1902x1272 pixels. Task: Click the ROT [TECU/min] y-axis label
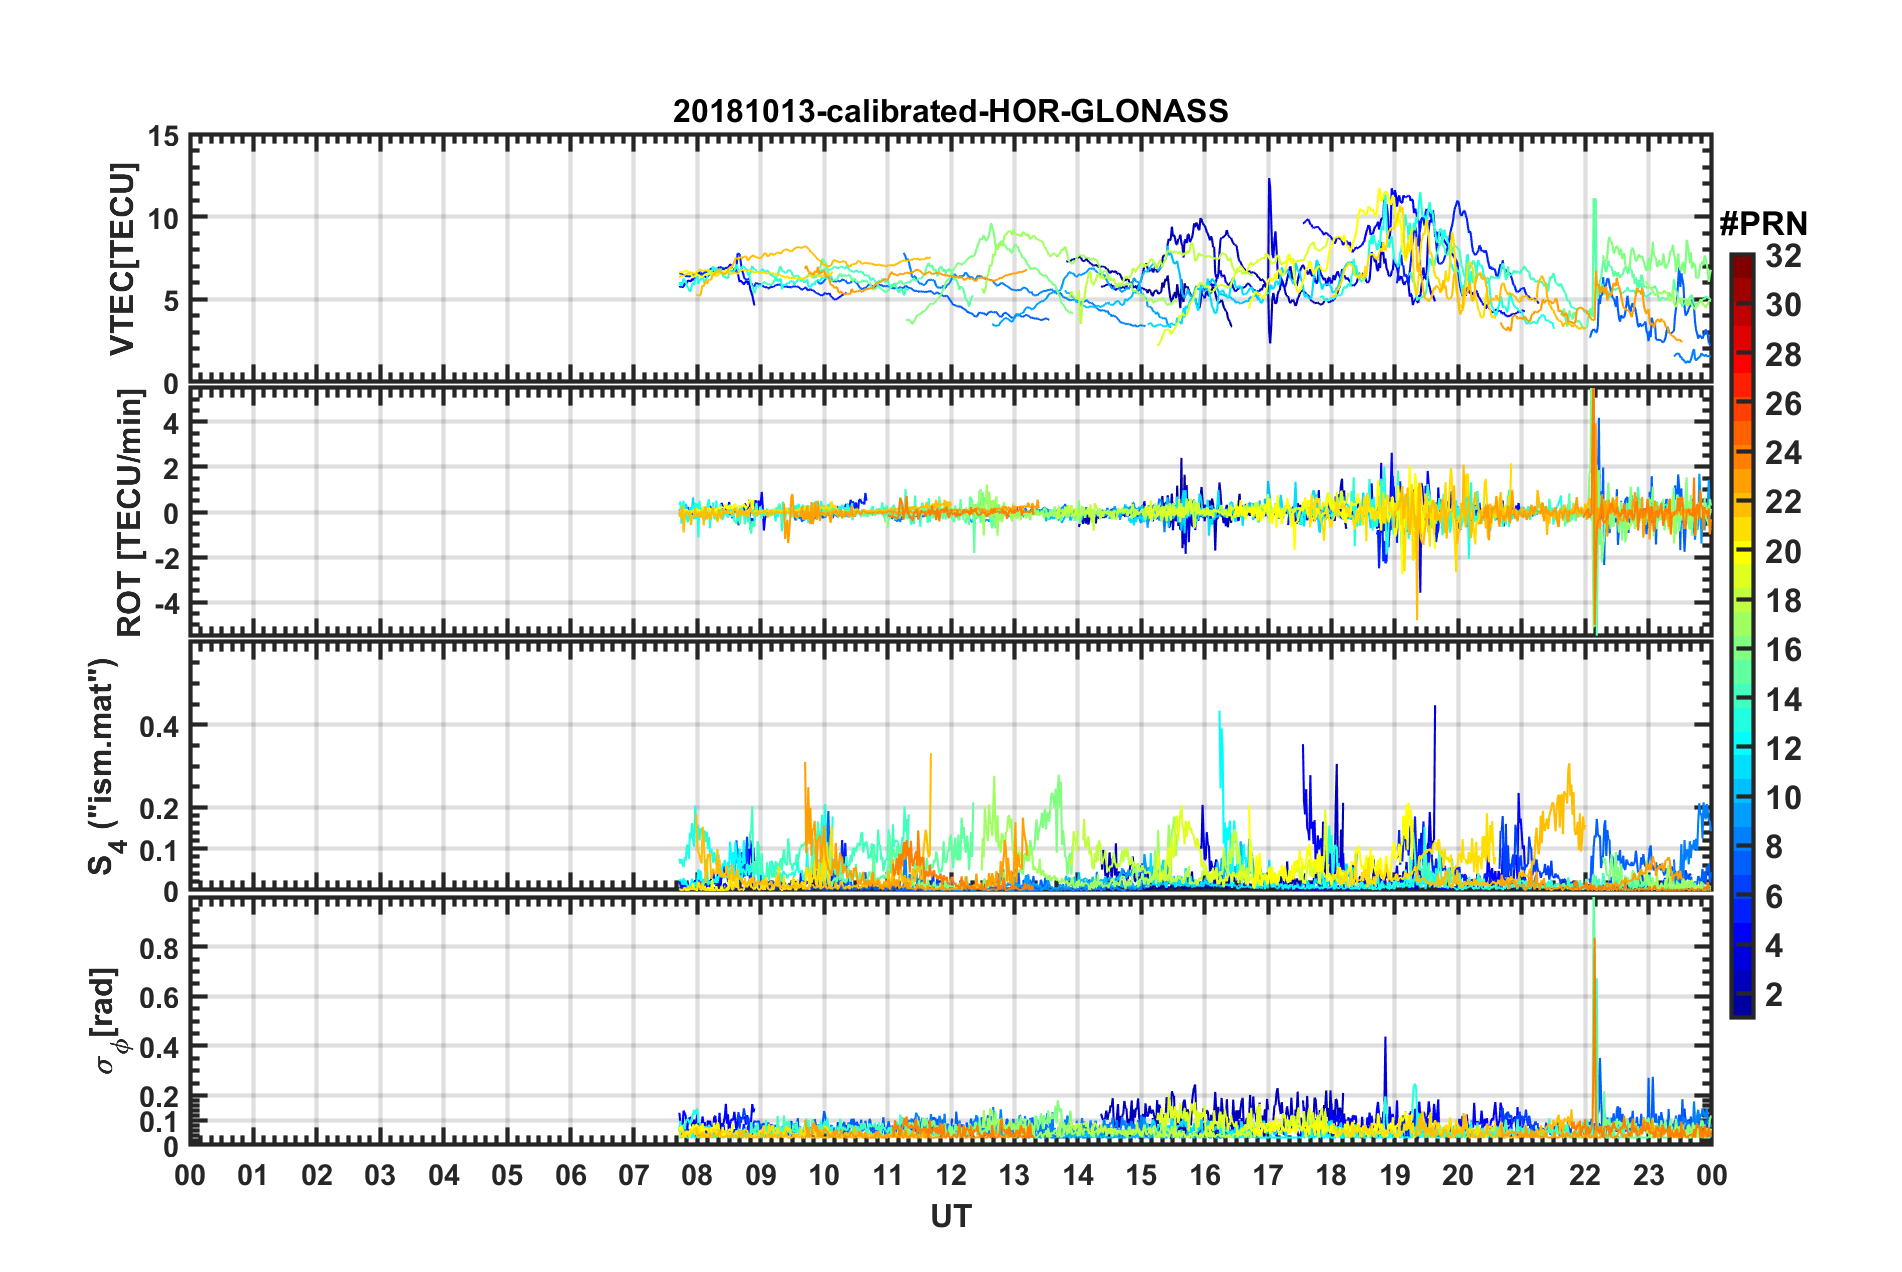tap(129, 513)
